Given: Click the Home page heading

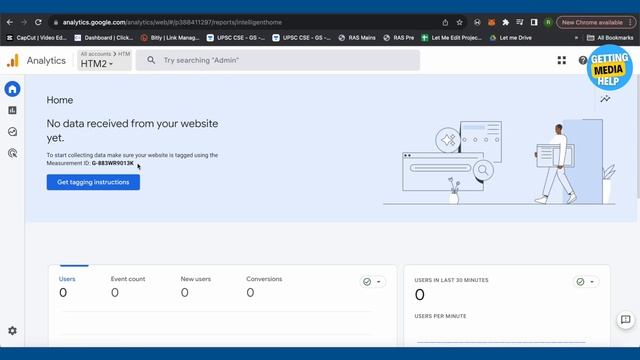Looking at the screenshot, I should (x=60, y=100).
